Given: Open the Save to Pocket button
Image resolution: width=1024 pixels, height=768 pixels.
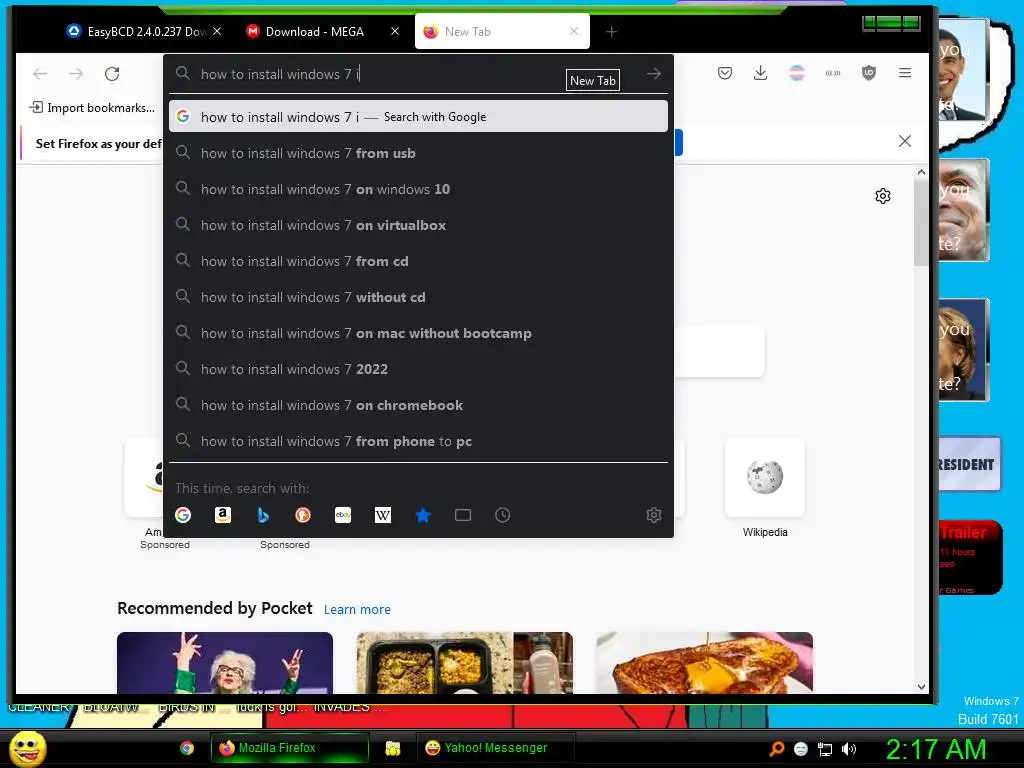Looking at the screenshot, I should click(x=725, y=73).
